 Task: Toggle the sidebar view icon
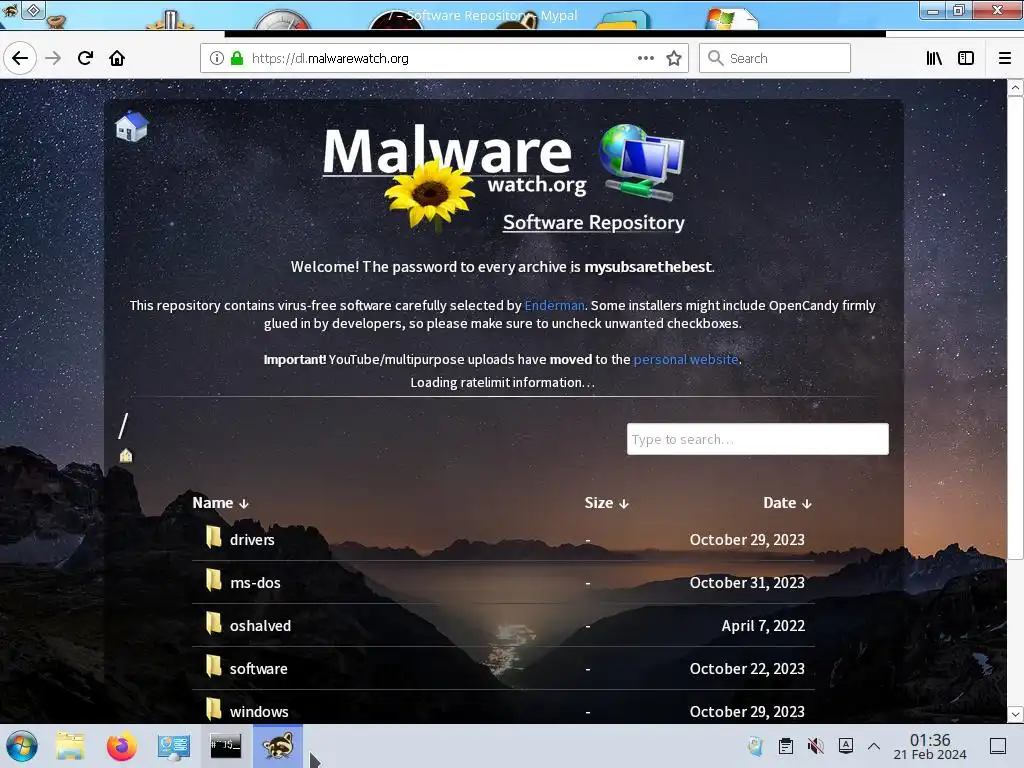tap(966, 58)
